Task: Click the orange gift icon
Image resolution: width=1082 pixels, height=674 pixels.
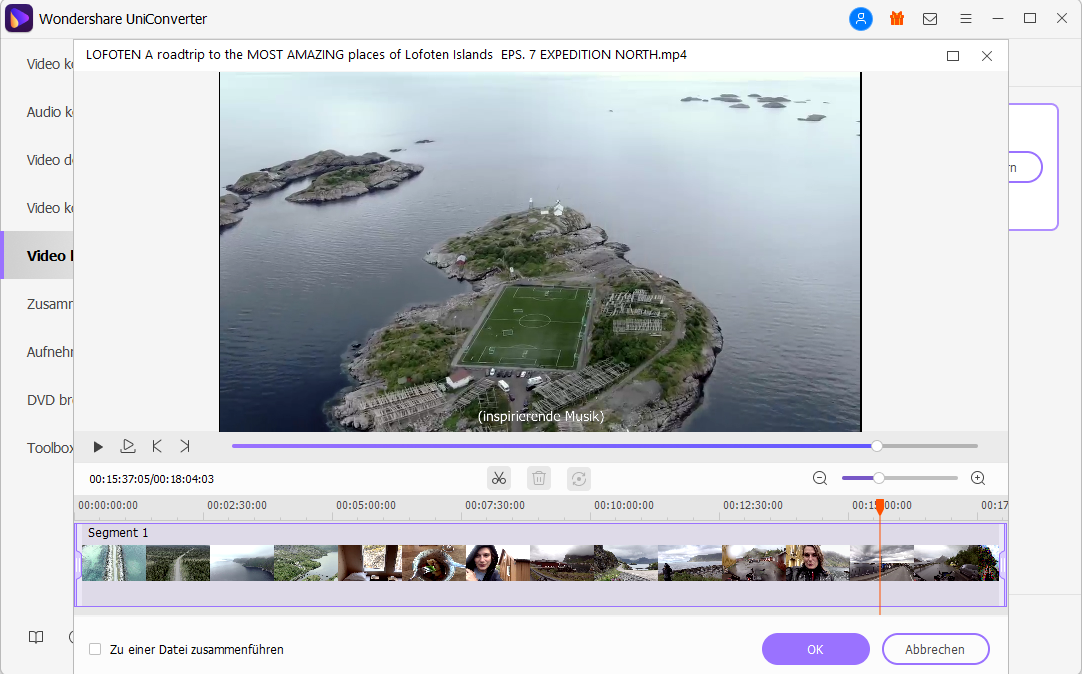Action: (x=896, y=18)
